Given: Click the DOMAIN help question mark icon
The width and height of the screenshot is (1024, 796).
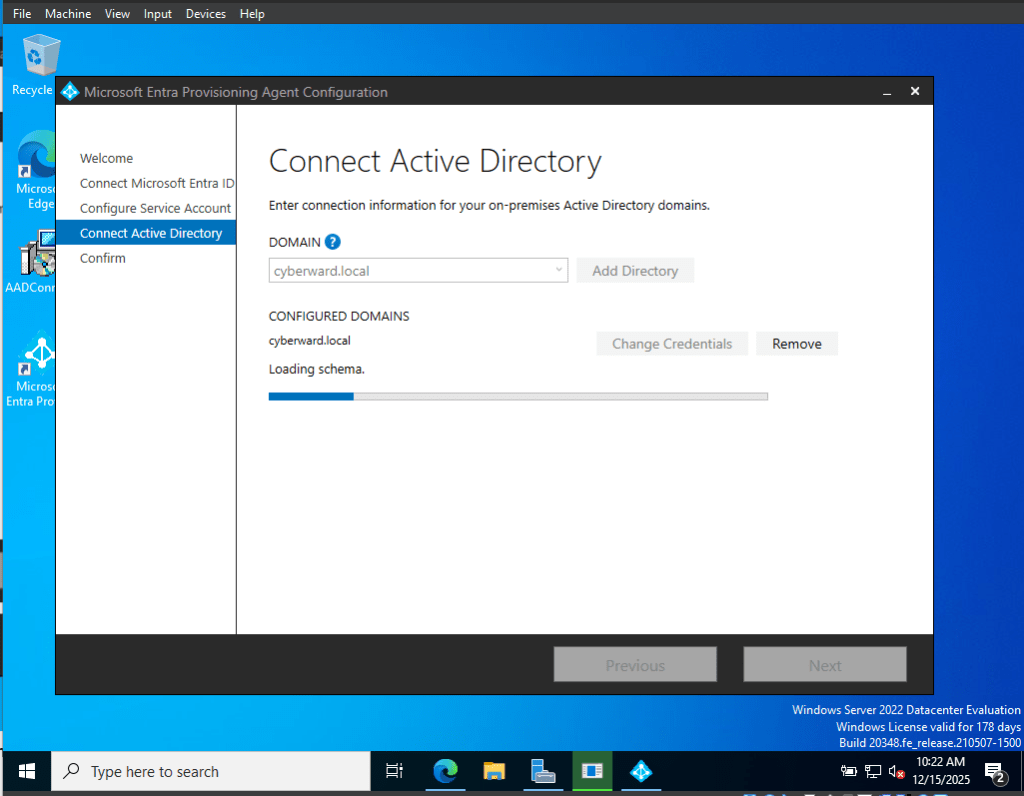Looking at the screenshot, I should [332, 242].
